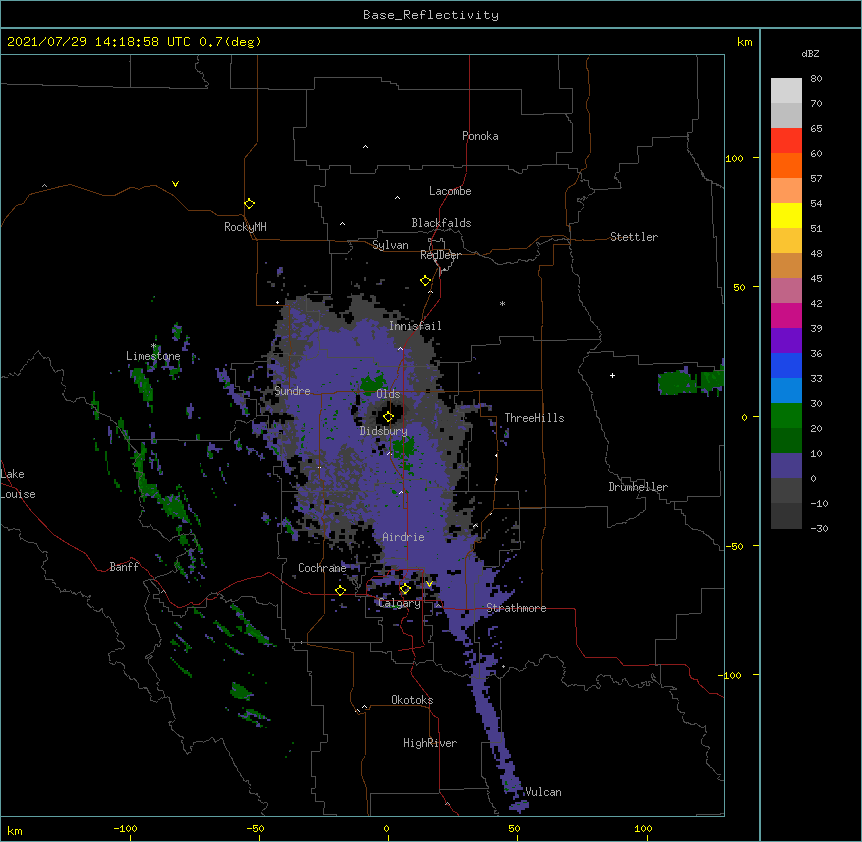The height and width of the screenshot is (842, 862).
Task: Click the yellow diamond marker near RockyMH
Action: tap(249, 204)
